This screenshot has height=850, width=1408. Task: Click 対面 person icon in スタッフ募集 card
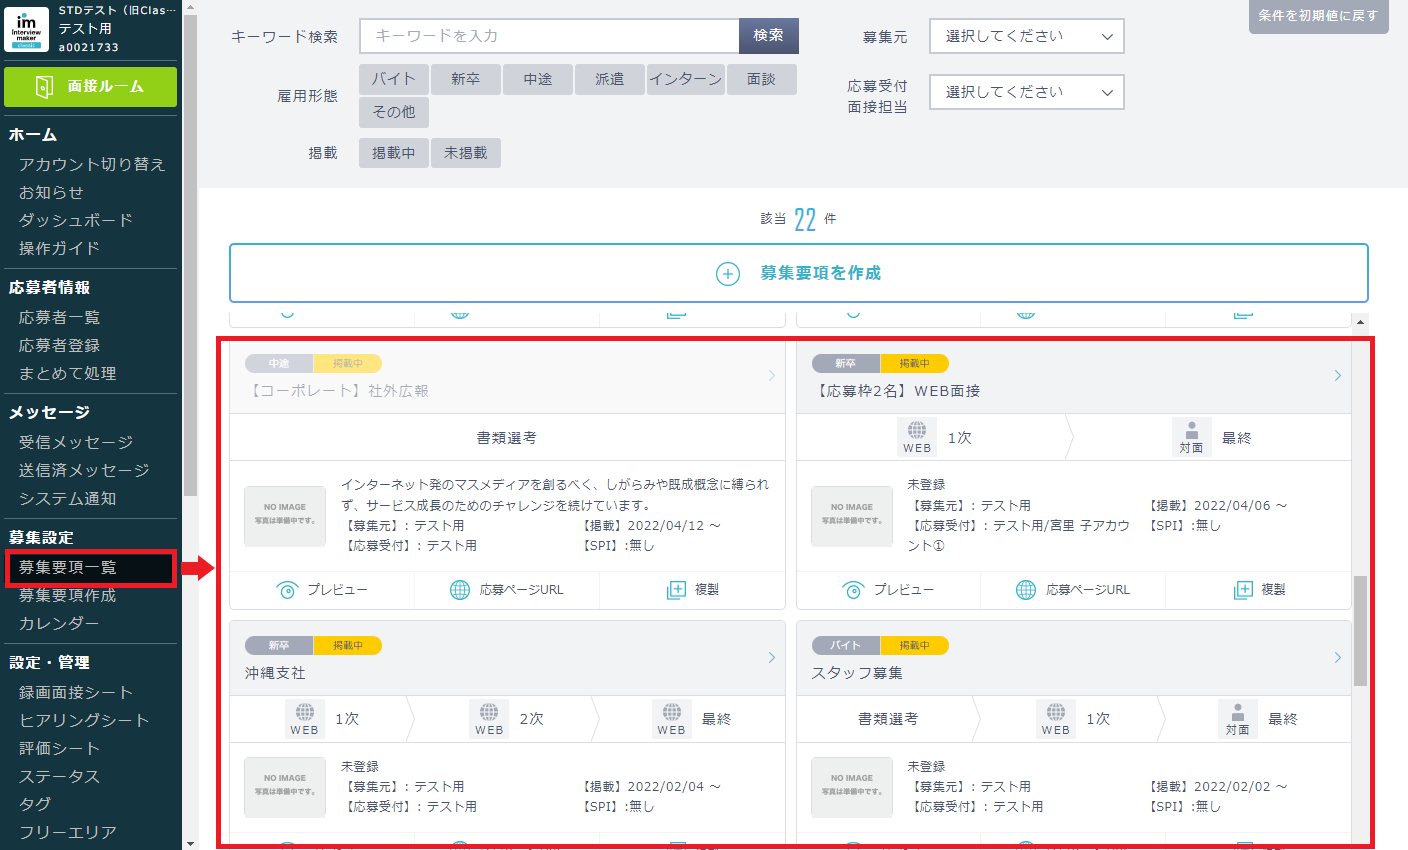click(x=1238, y=719)
